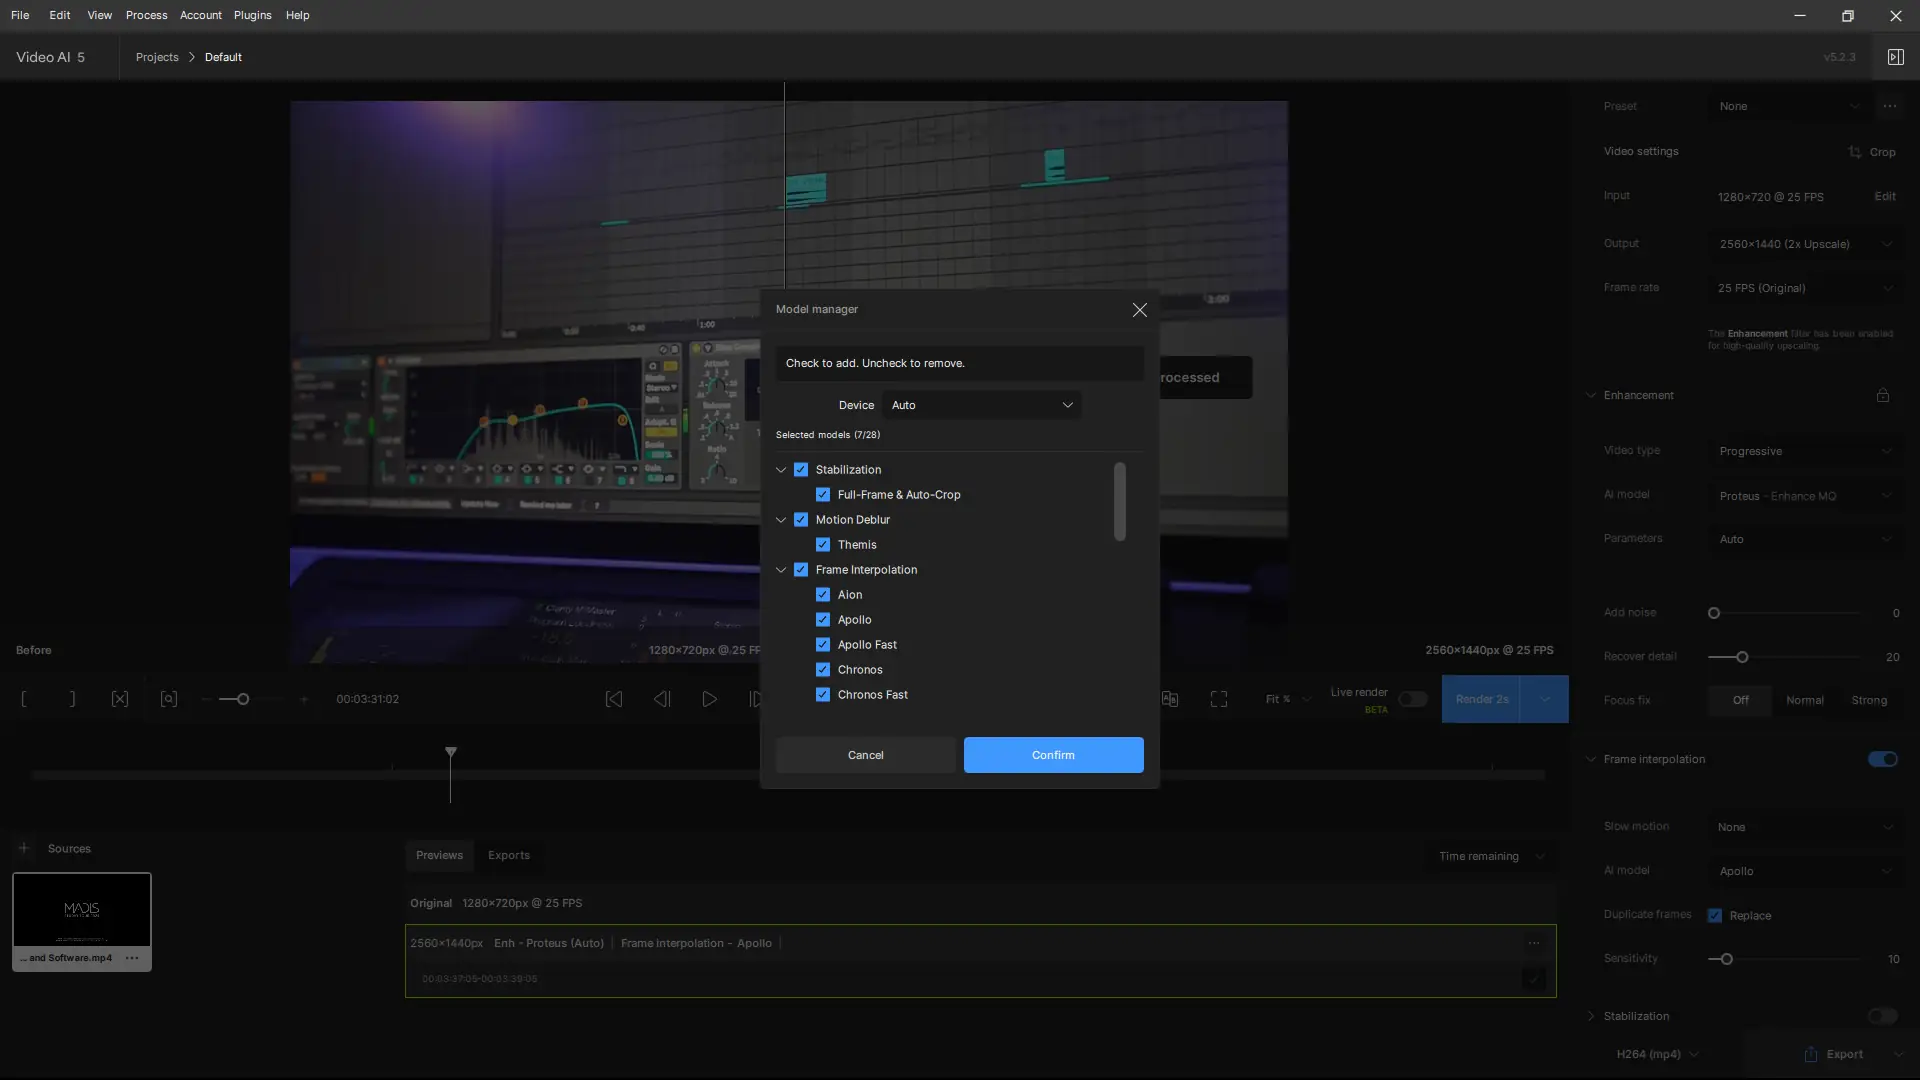Uncheck the Themis model checkbox

point(823,545)
